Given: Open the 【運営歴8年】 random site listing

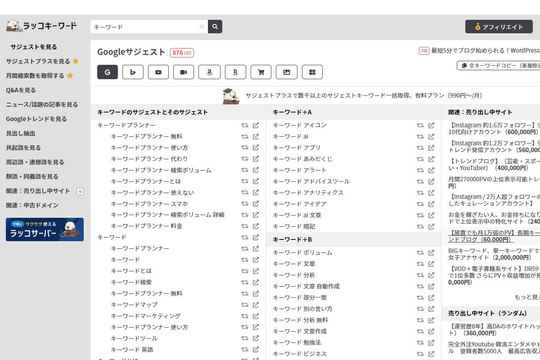Looking at the screenshot, I should click(x=494, y=330).
